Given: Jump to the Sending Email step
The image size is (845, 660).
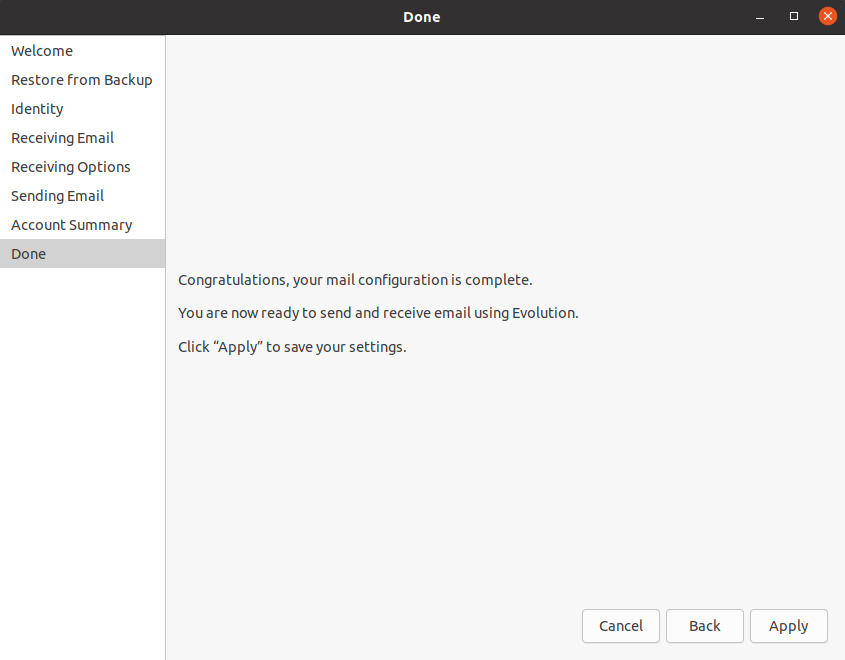Looking at the screenshot, I should coord(57,196).
